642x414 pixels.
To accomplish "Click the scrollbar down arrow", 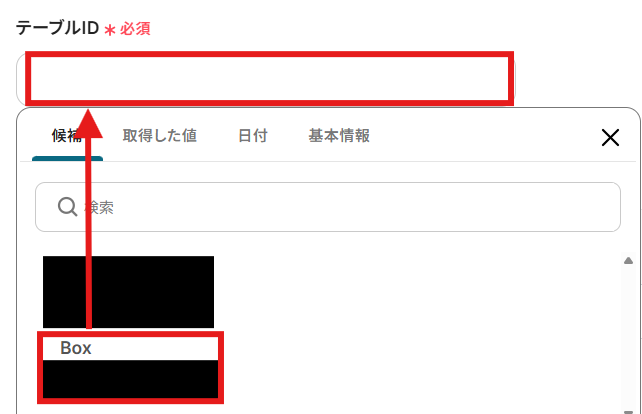I will [628, 411].
